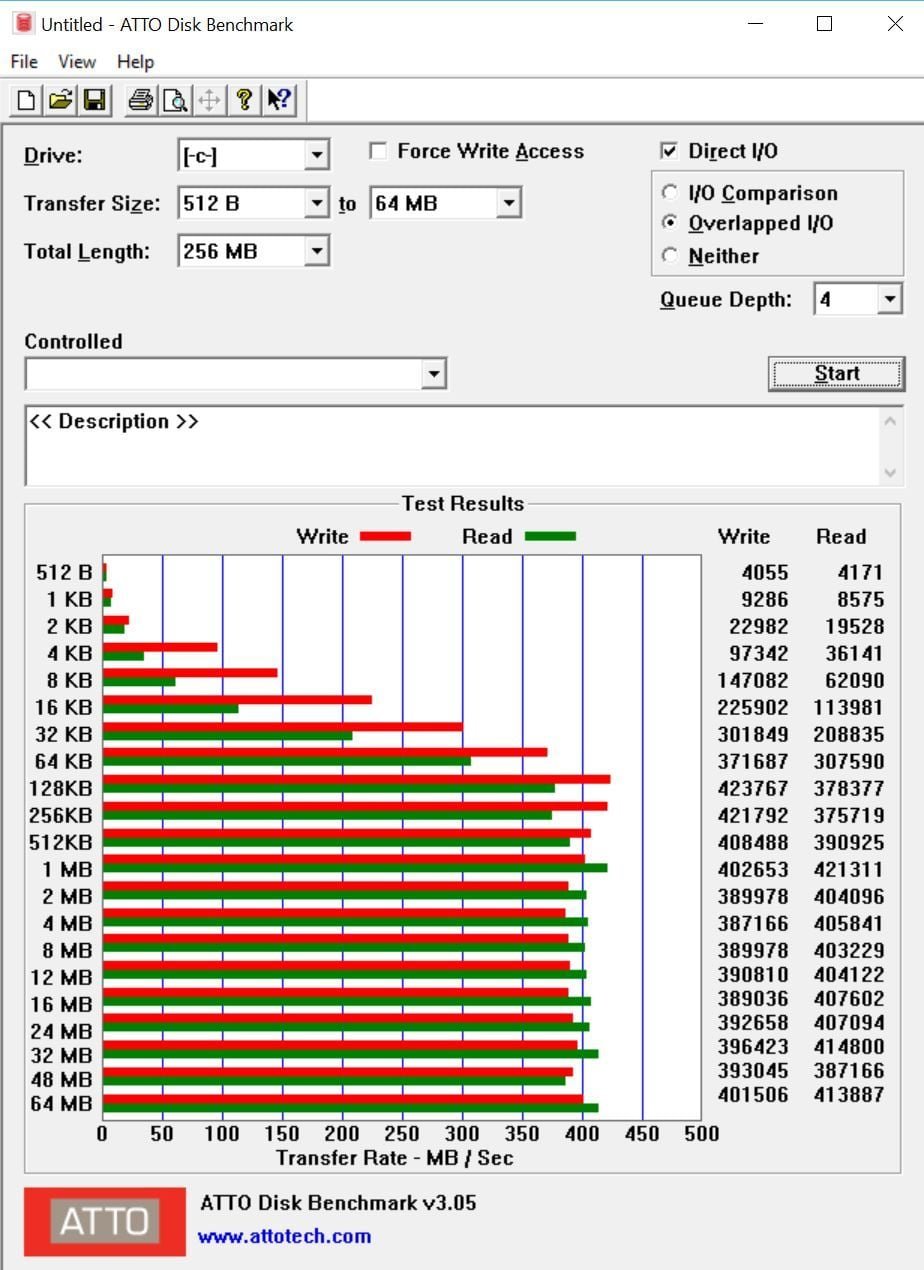
Task: Open the View menu
Action: point(77,62)
